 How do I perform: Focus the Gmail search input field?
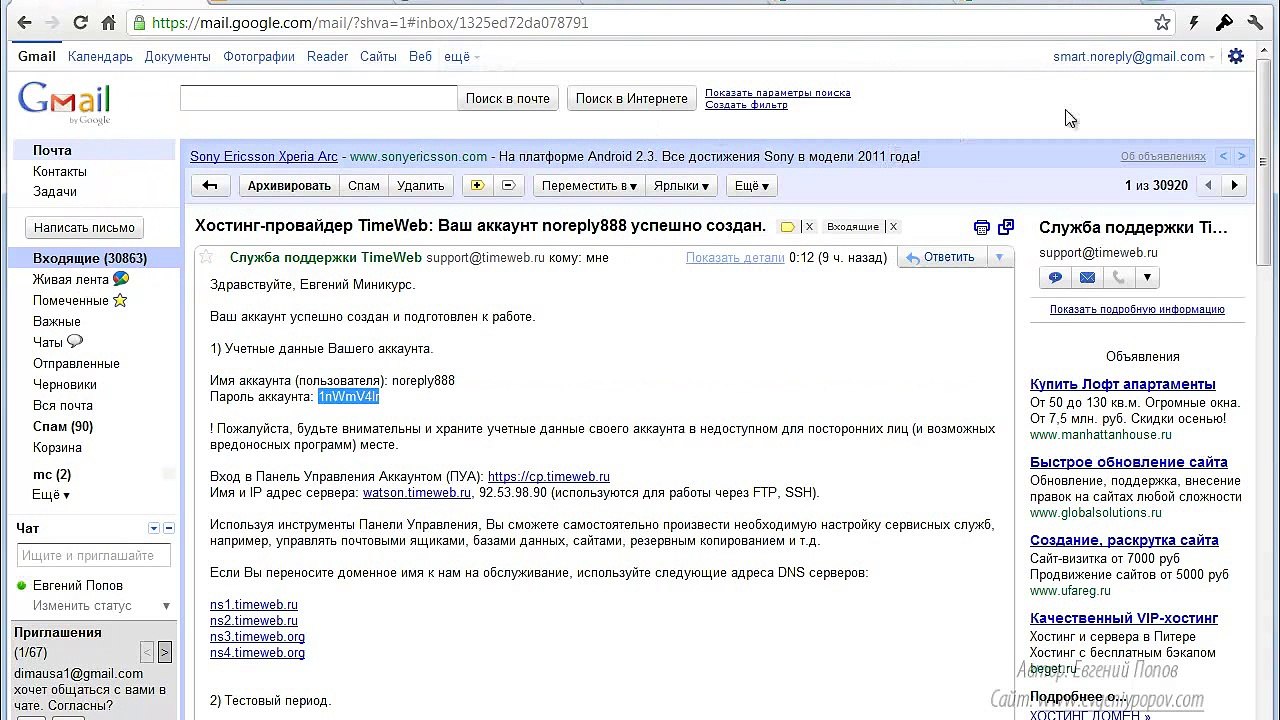coord(318,98)
